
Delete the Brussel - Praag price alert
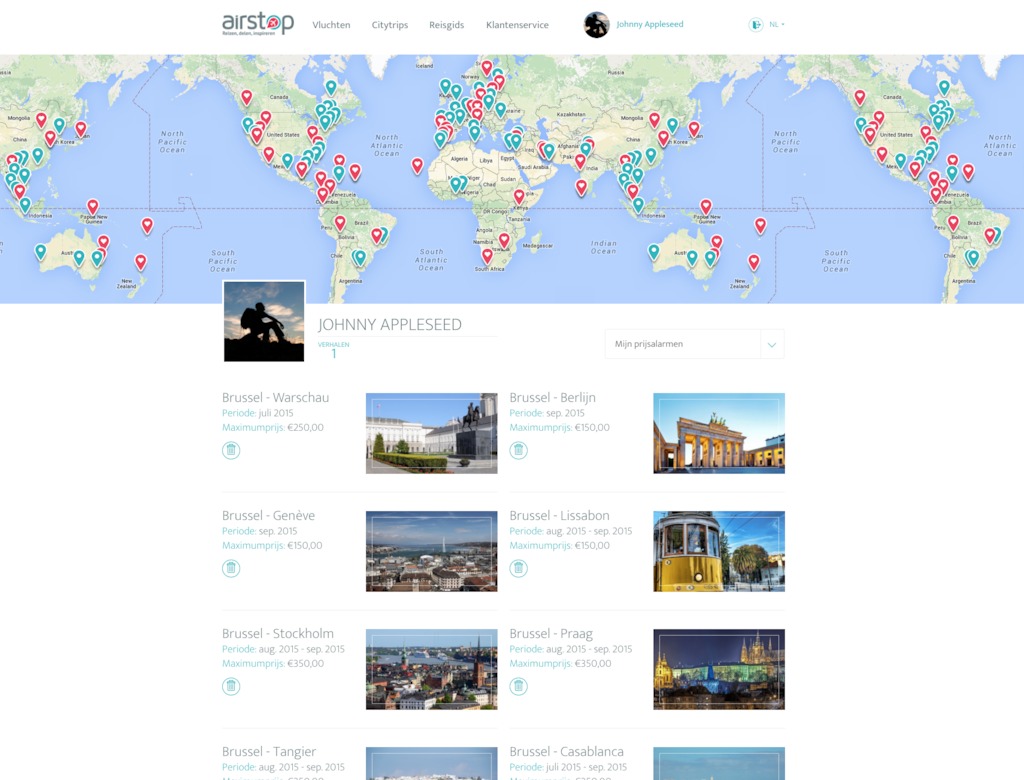(519, 686)
